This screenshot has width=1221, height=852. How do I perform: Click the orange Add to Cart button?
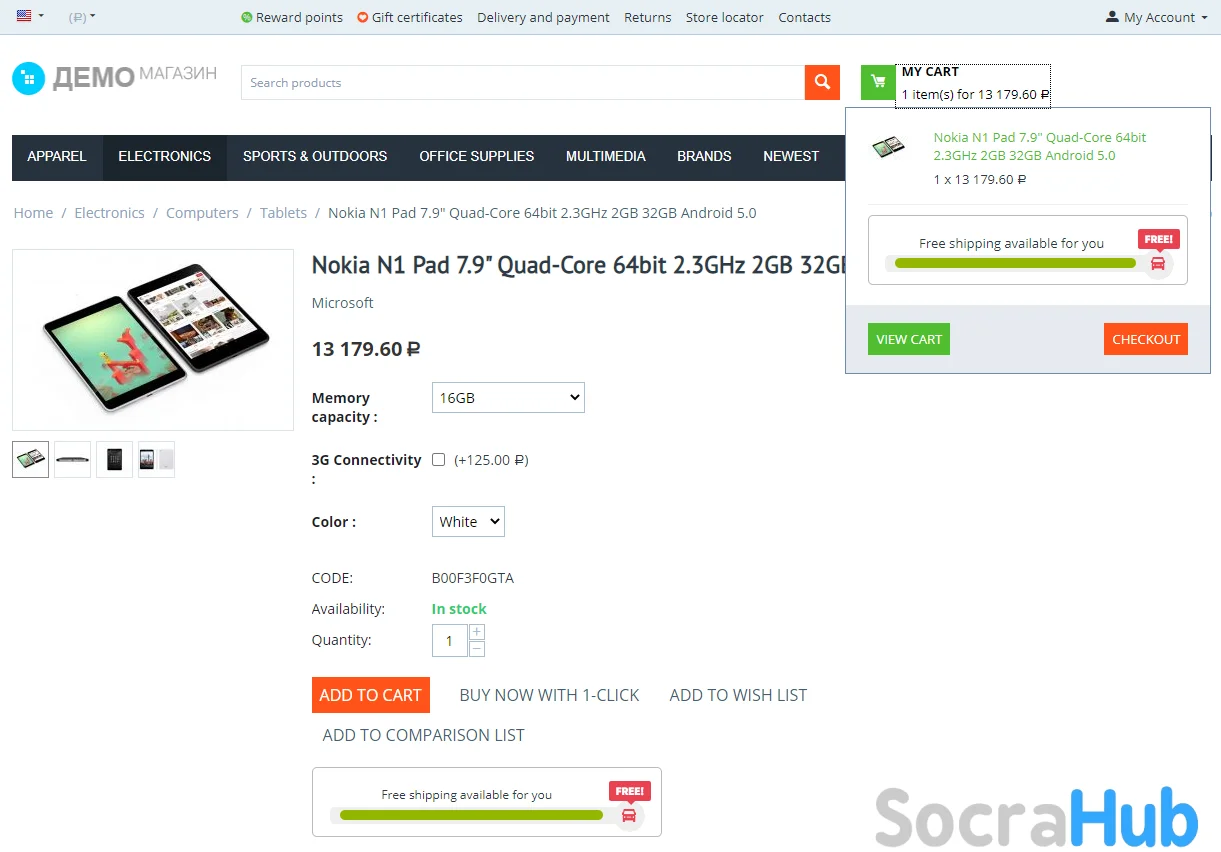(371, 695)
